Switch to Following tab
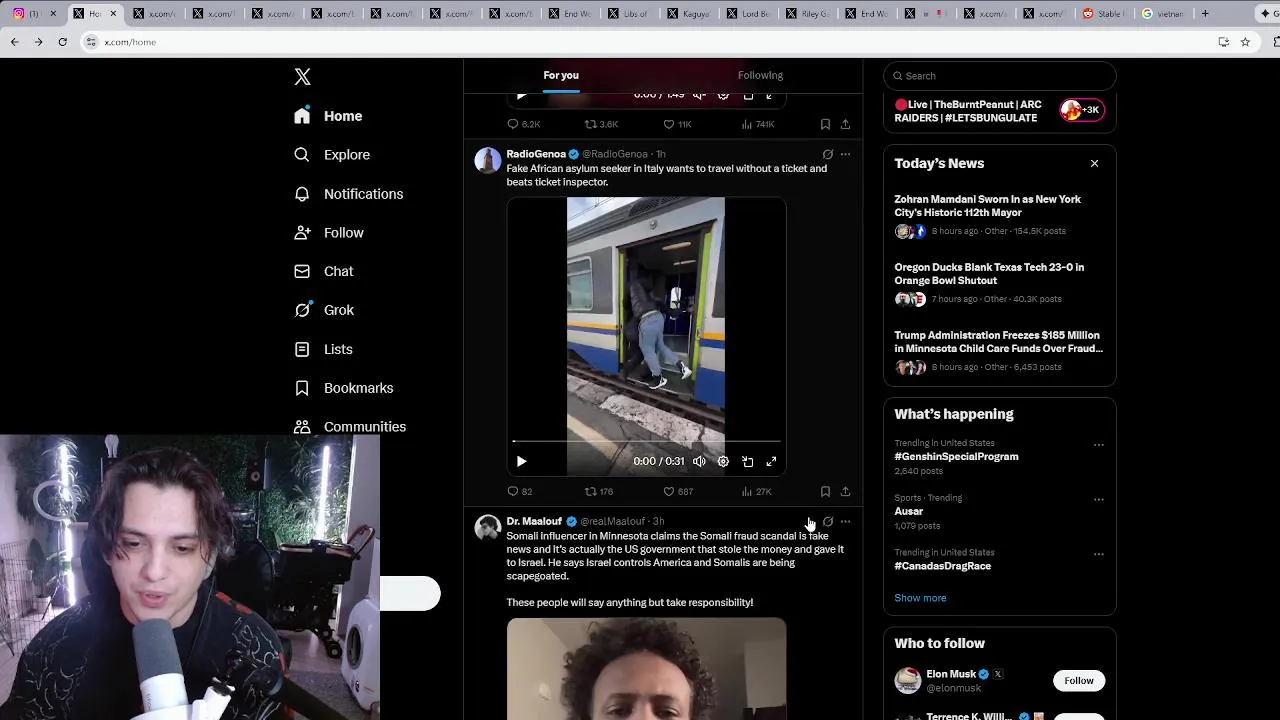This screenshot has width=1280, height=720. coord(760,75)
